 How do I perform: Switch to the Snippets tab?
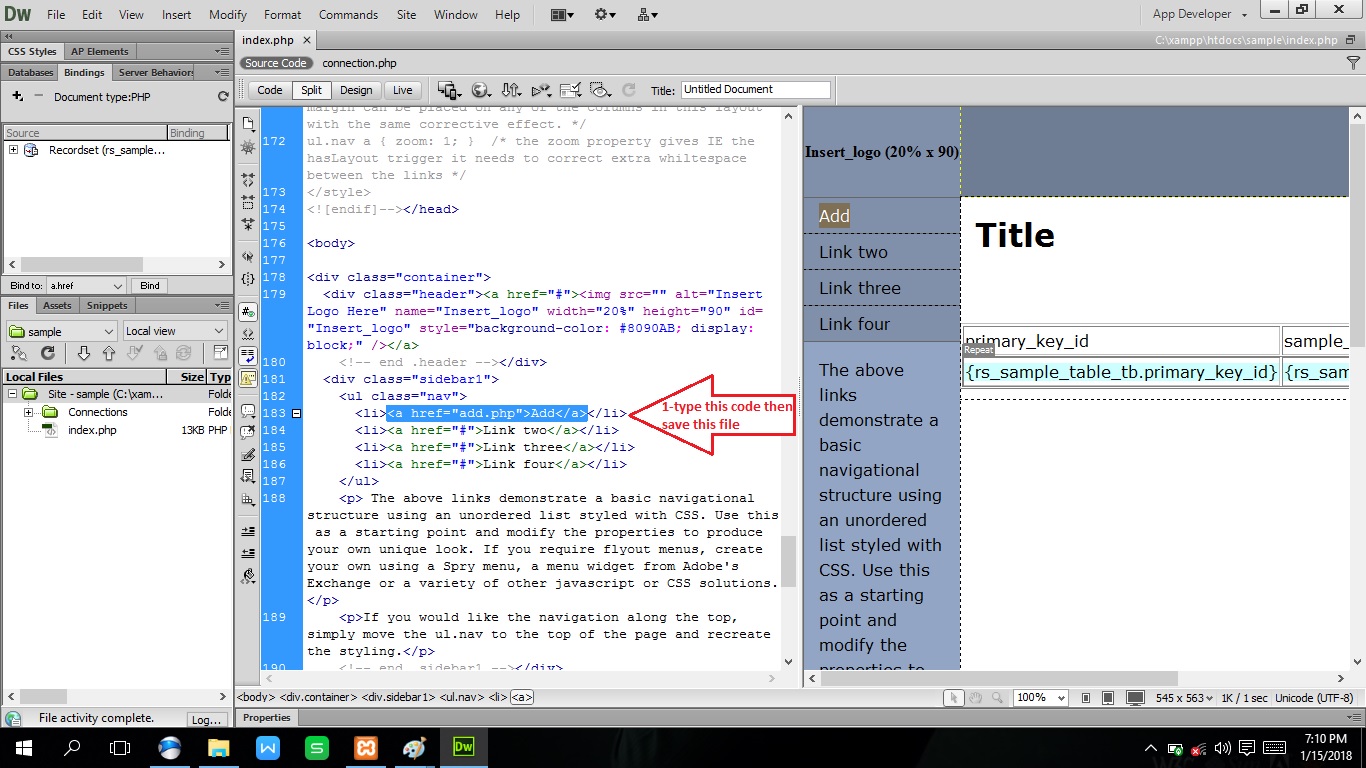pyautogui.click(x=107, y=305)
